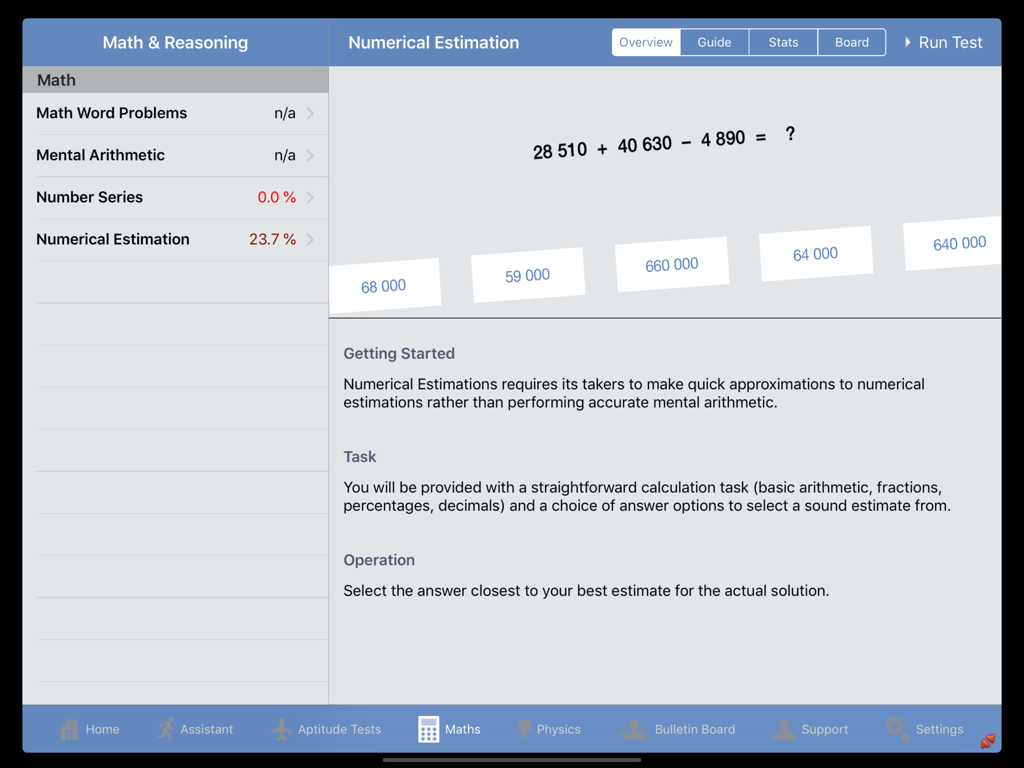Choose the 660 000 answer card
1024x768 pixels.
pyautogui.click(x=672, y=263)
